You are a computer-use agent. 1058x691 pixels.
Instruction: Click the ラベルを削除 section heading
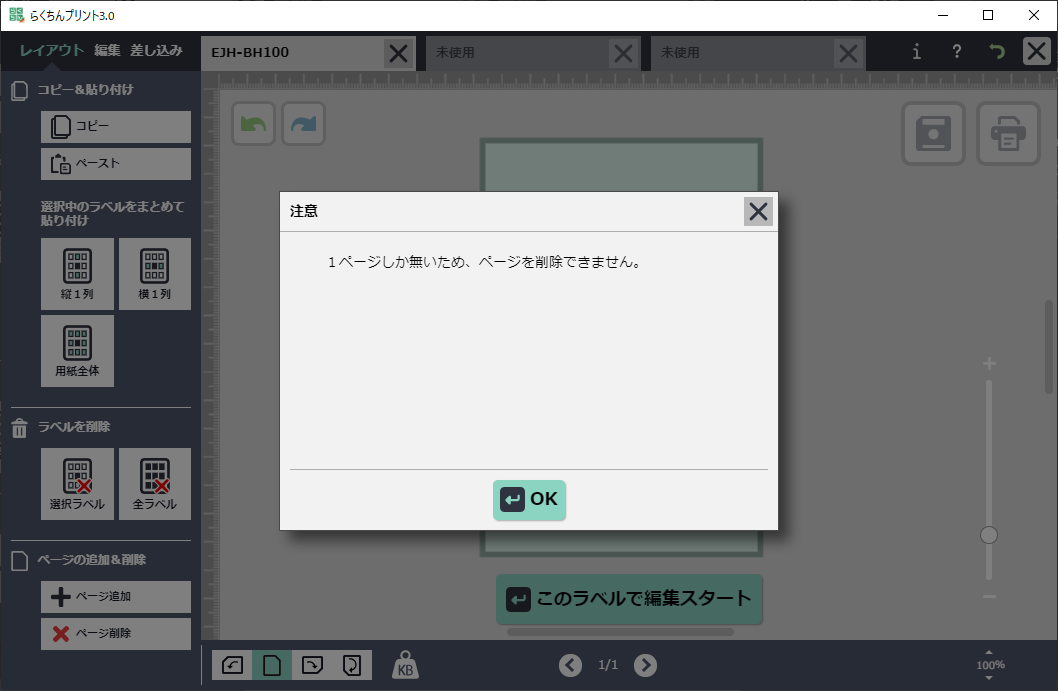coord(74,426)
